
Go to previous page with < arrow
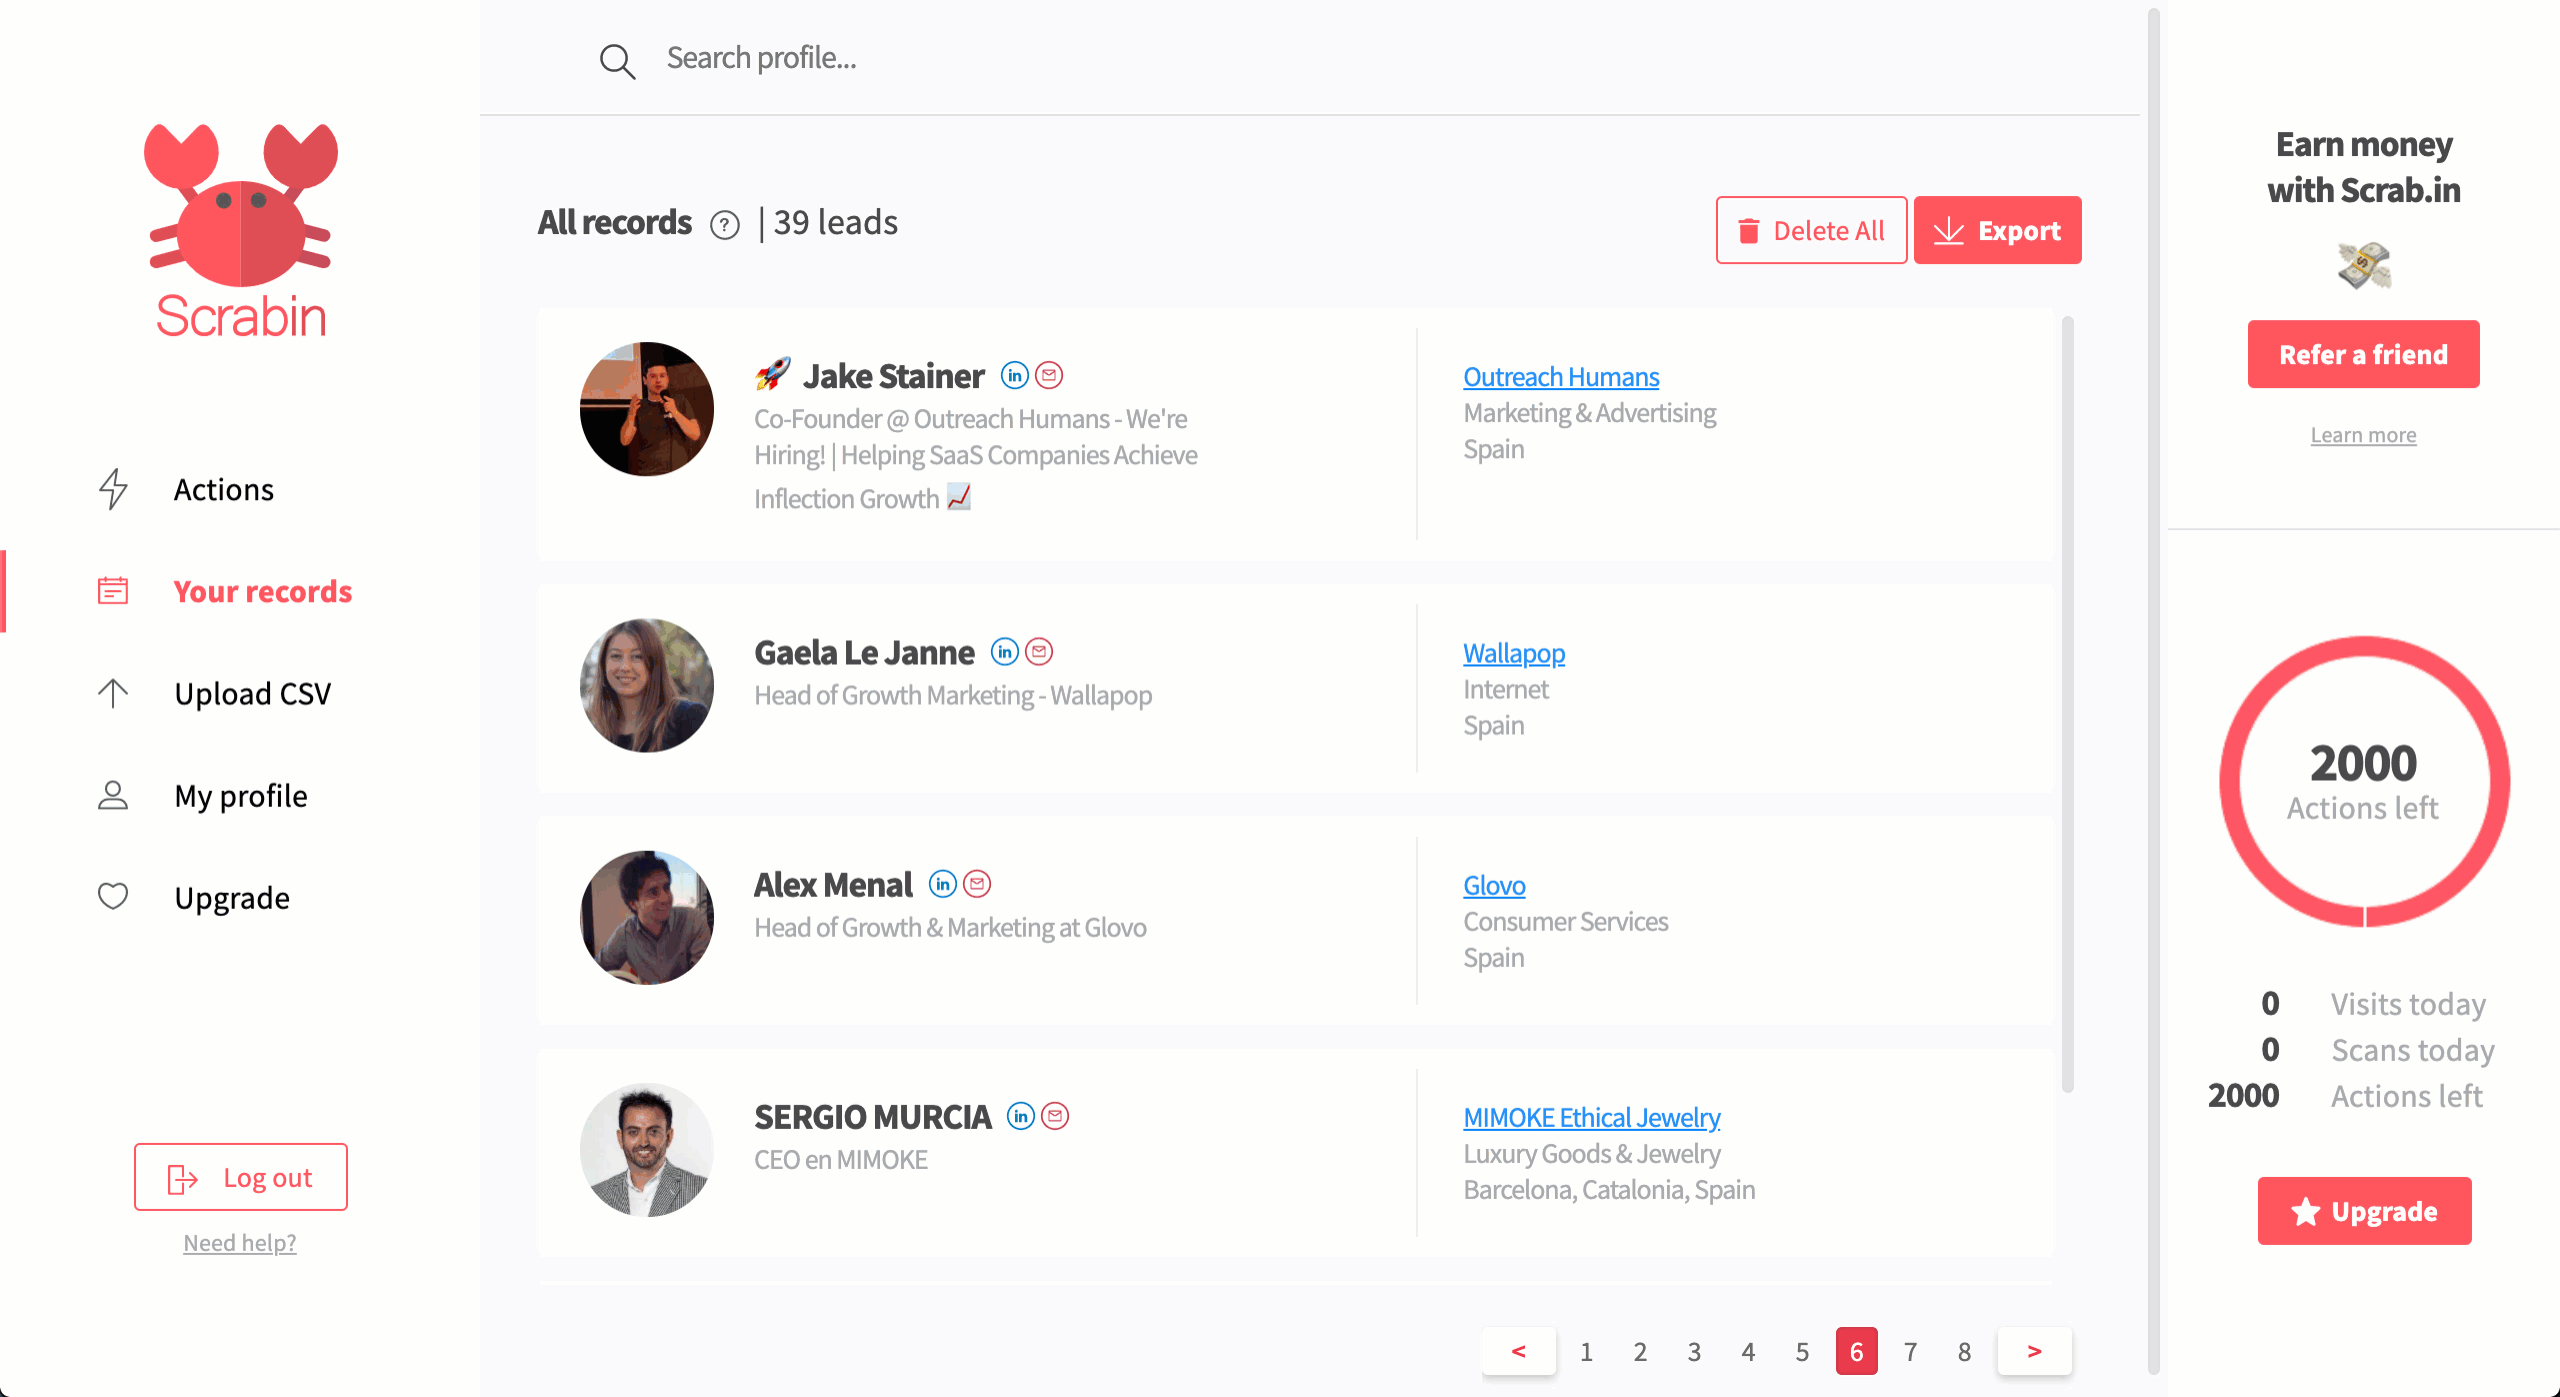point(1519,1351)
